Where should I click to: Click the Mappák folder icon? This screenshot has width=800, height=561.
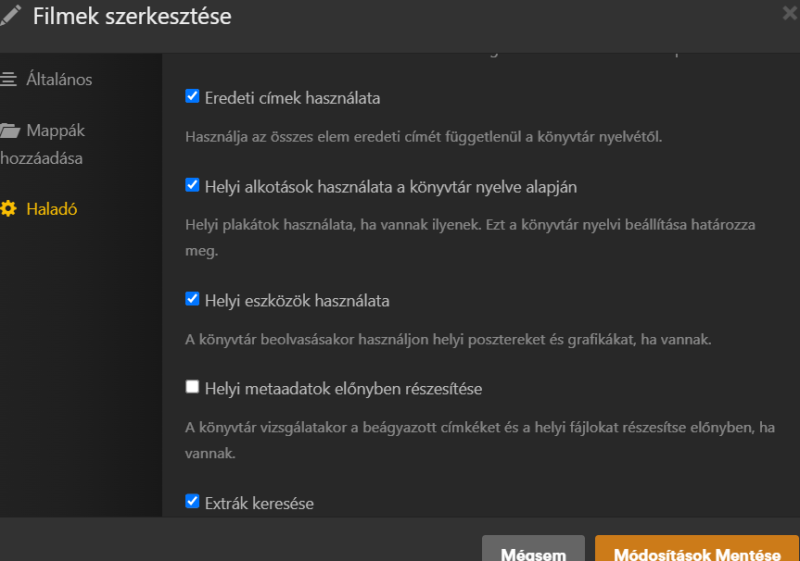9,131
